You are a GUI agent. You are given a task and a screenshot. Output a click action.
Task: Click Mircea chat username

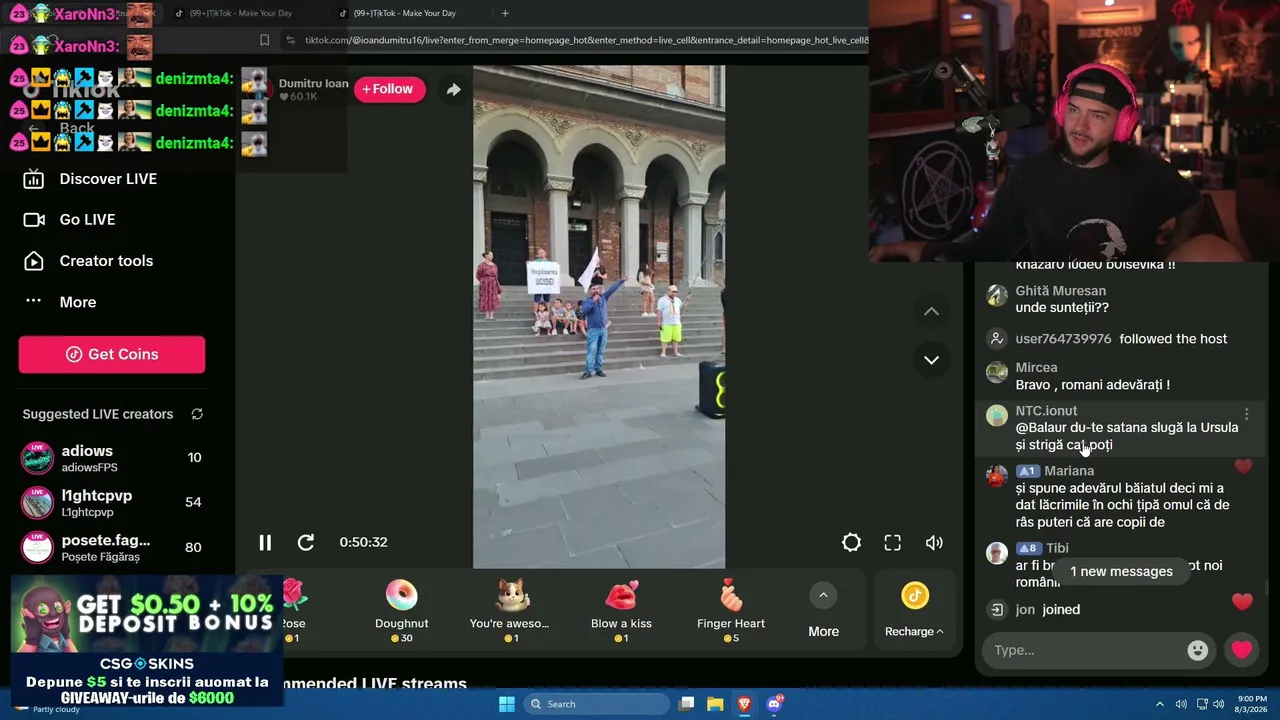click(1036, 368)
